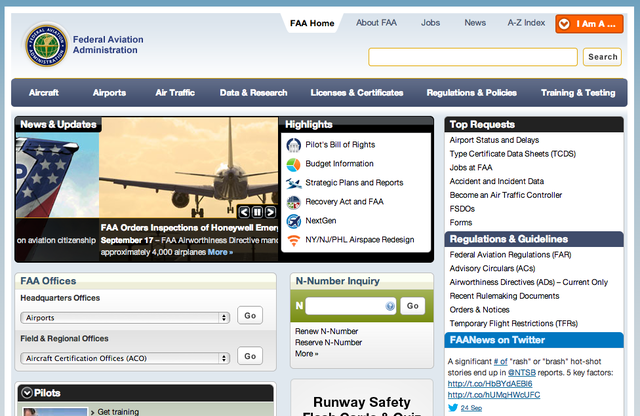Click the NY/NJ/PHL Airspace Redesign signal icon

click(293, 240)
